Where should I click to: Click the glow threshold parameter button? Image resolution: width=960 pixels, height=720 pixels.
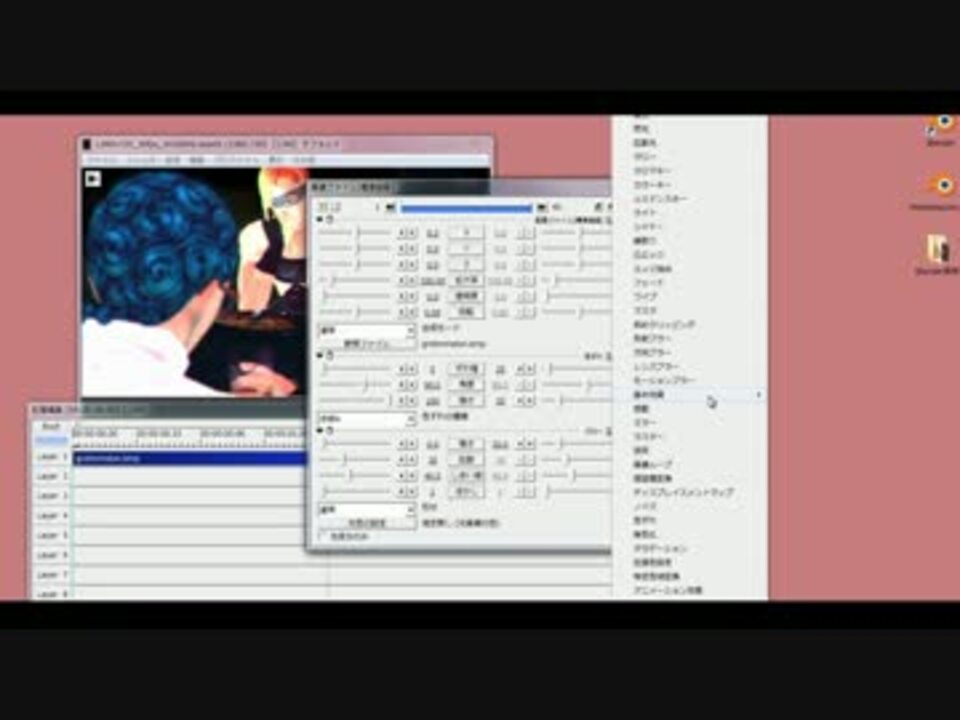click(466, 475)
